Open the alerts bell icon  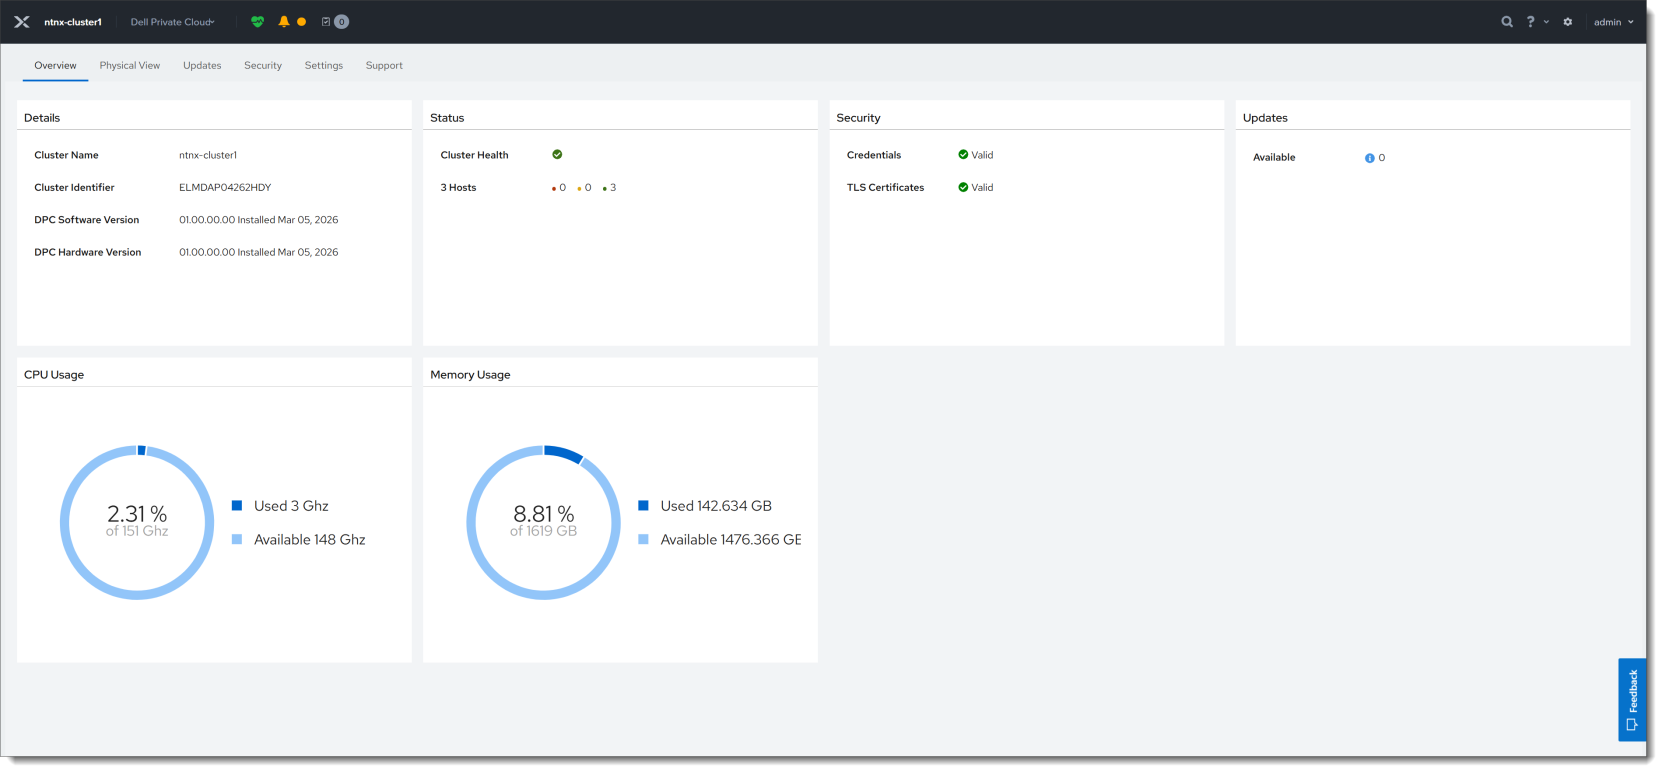pyautogui.click(x=284, y=22)
